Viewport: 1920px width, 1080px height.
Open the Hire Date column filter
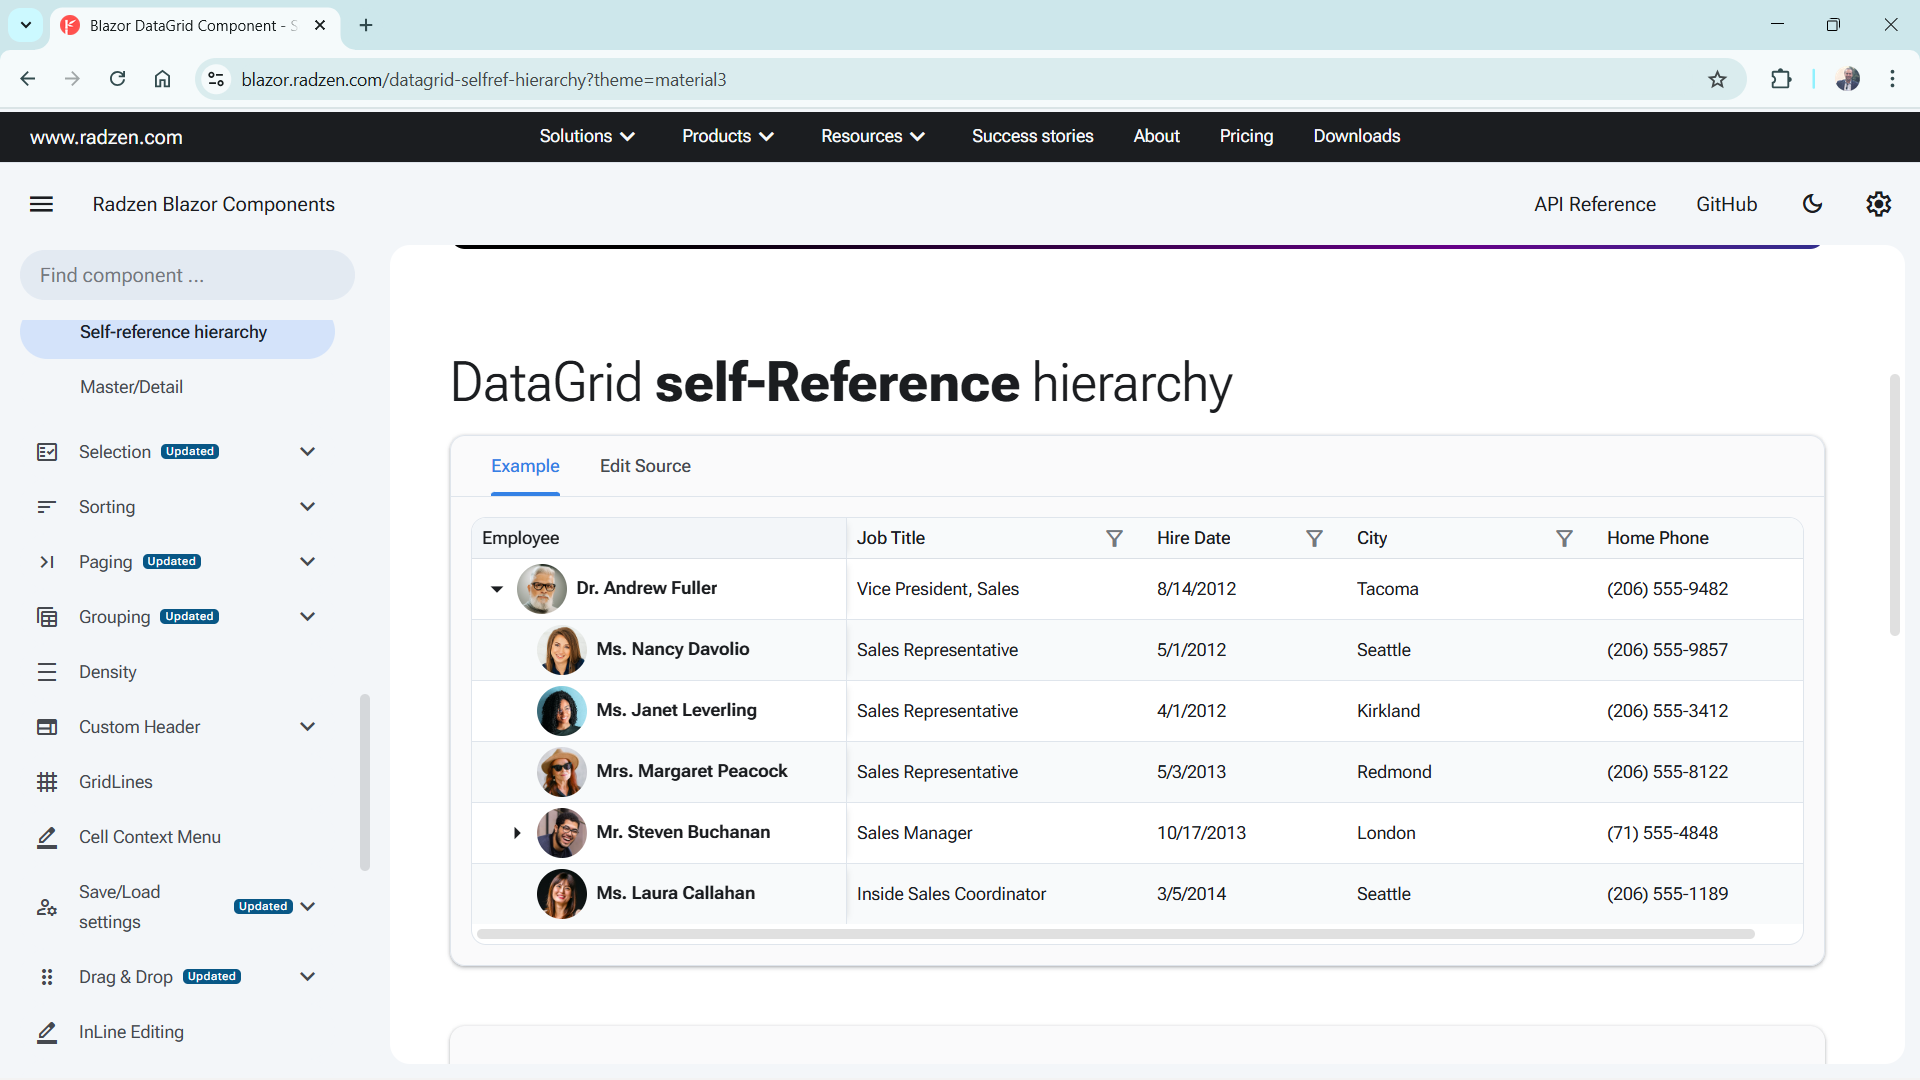(x=1314, y=538)
